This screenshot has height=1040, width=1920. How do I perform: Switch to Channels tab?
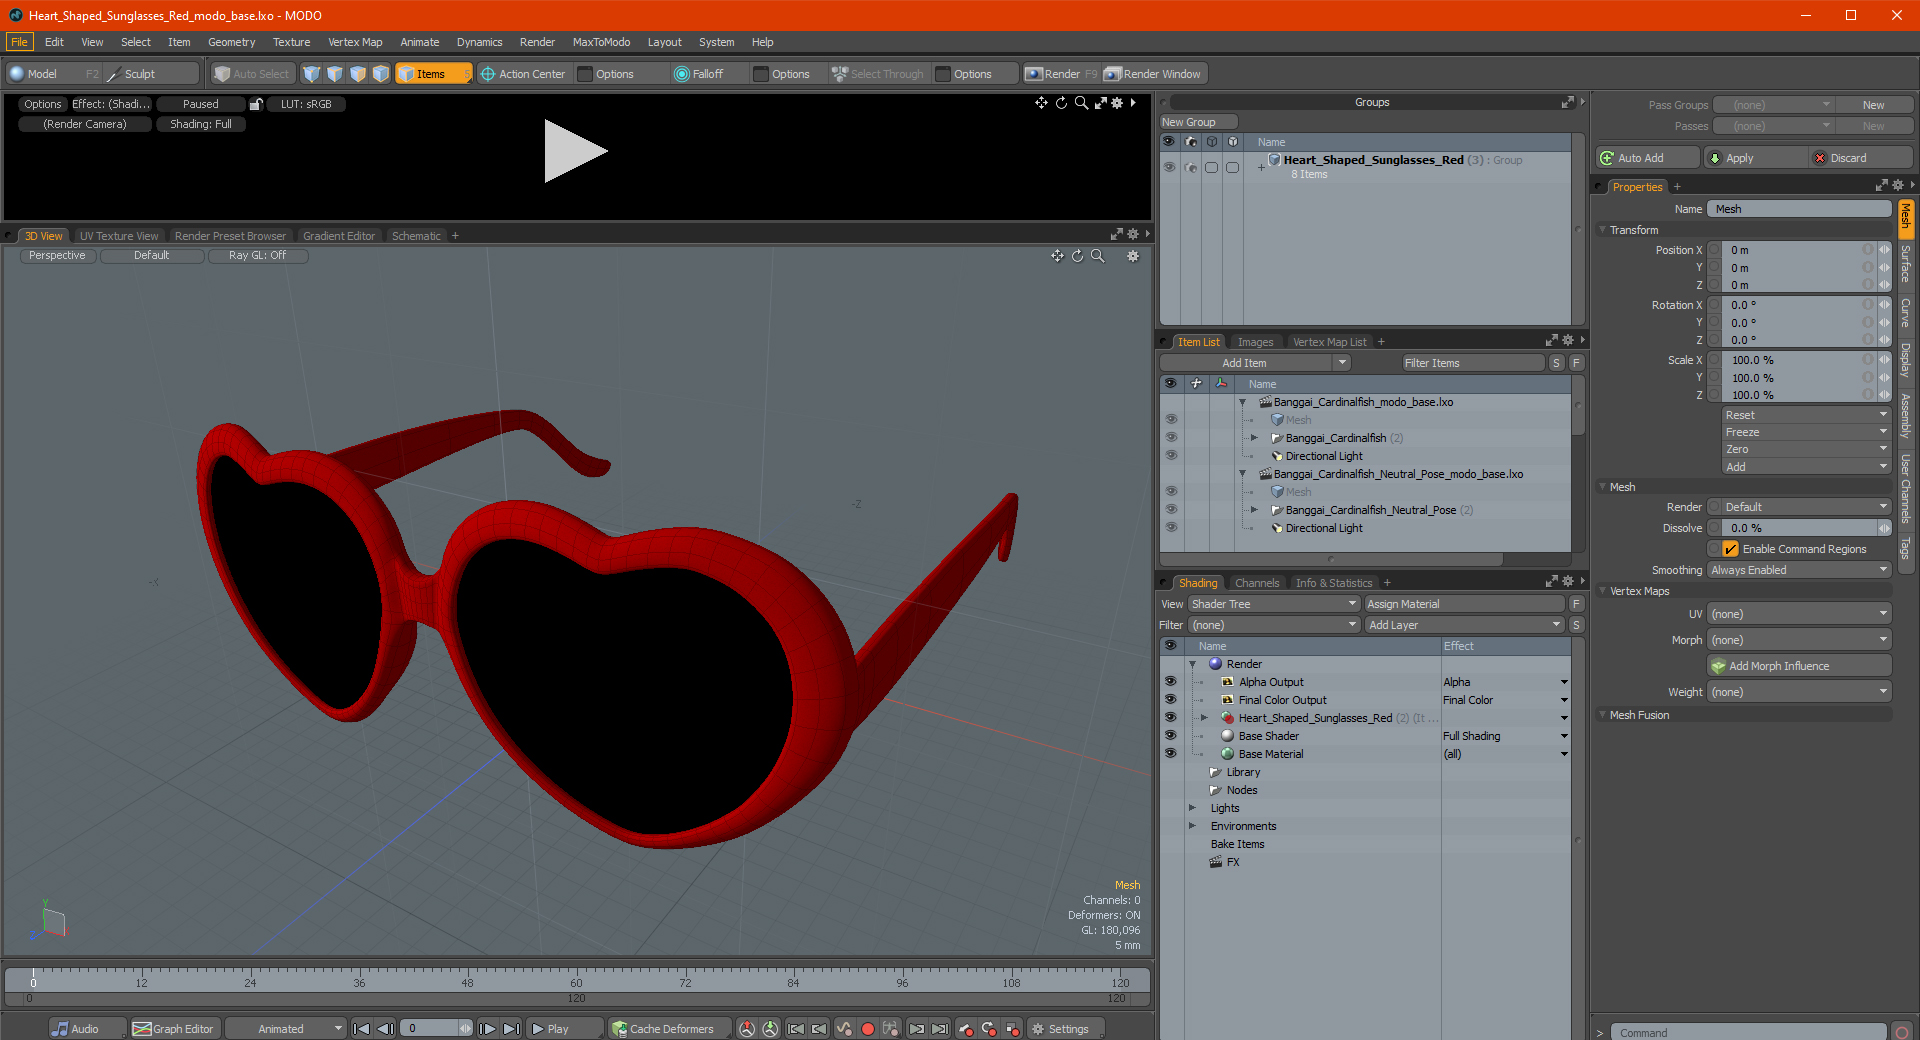(1257, 583)
